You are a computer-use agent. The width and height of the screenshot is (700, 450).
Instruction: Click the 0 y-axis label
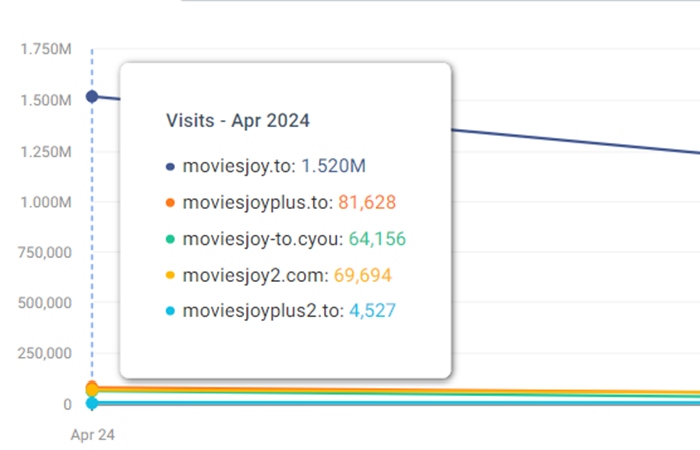click(x=67, y=405)
